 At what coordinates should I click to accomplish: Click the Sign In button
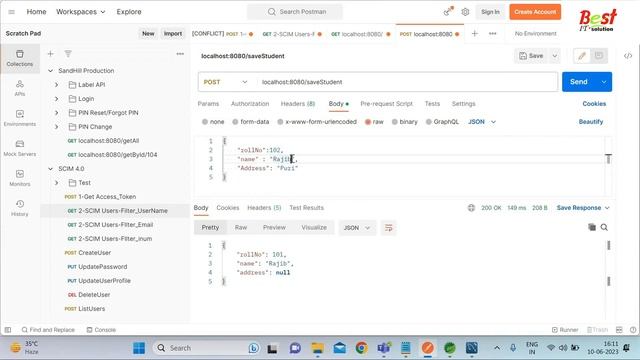tap(490, 12)
